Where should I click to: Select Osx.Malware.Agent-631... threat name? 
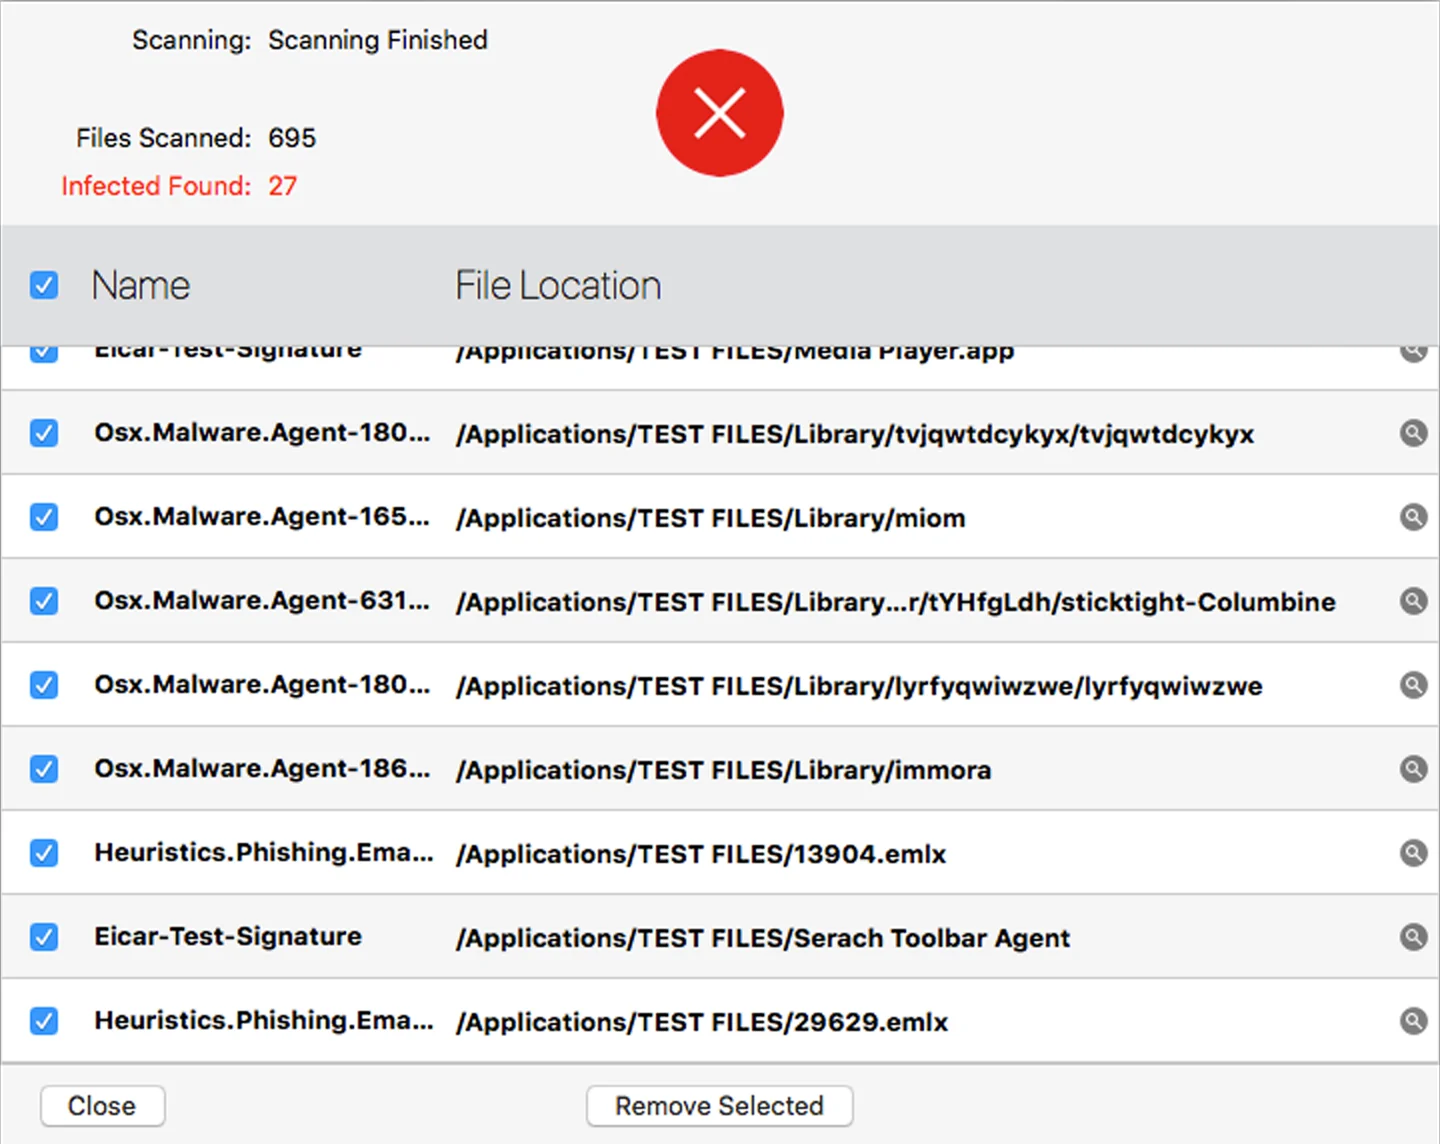click(262, 601)
